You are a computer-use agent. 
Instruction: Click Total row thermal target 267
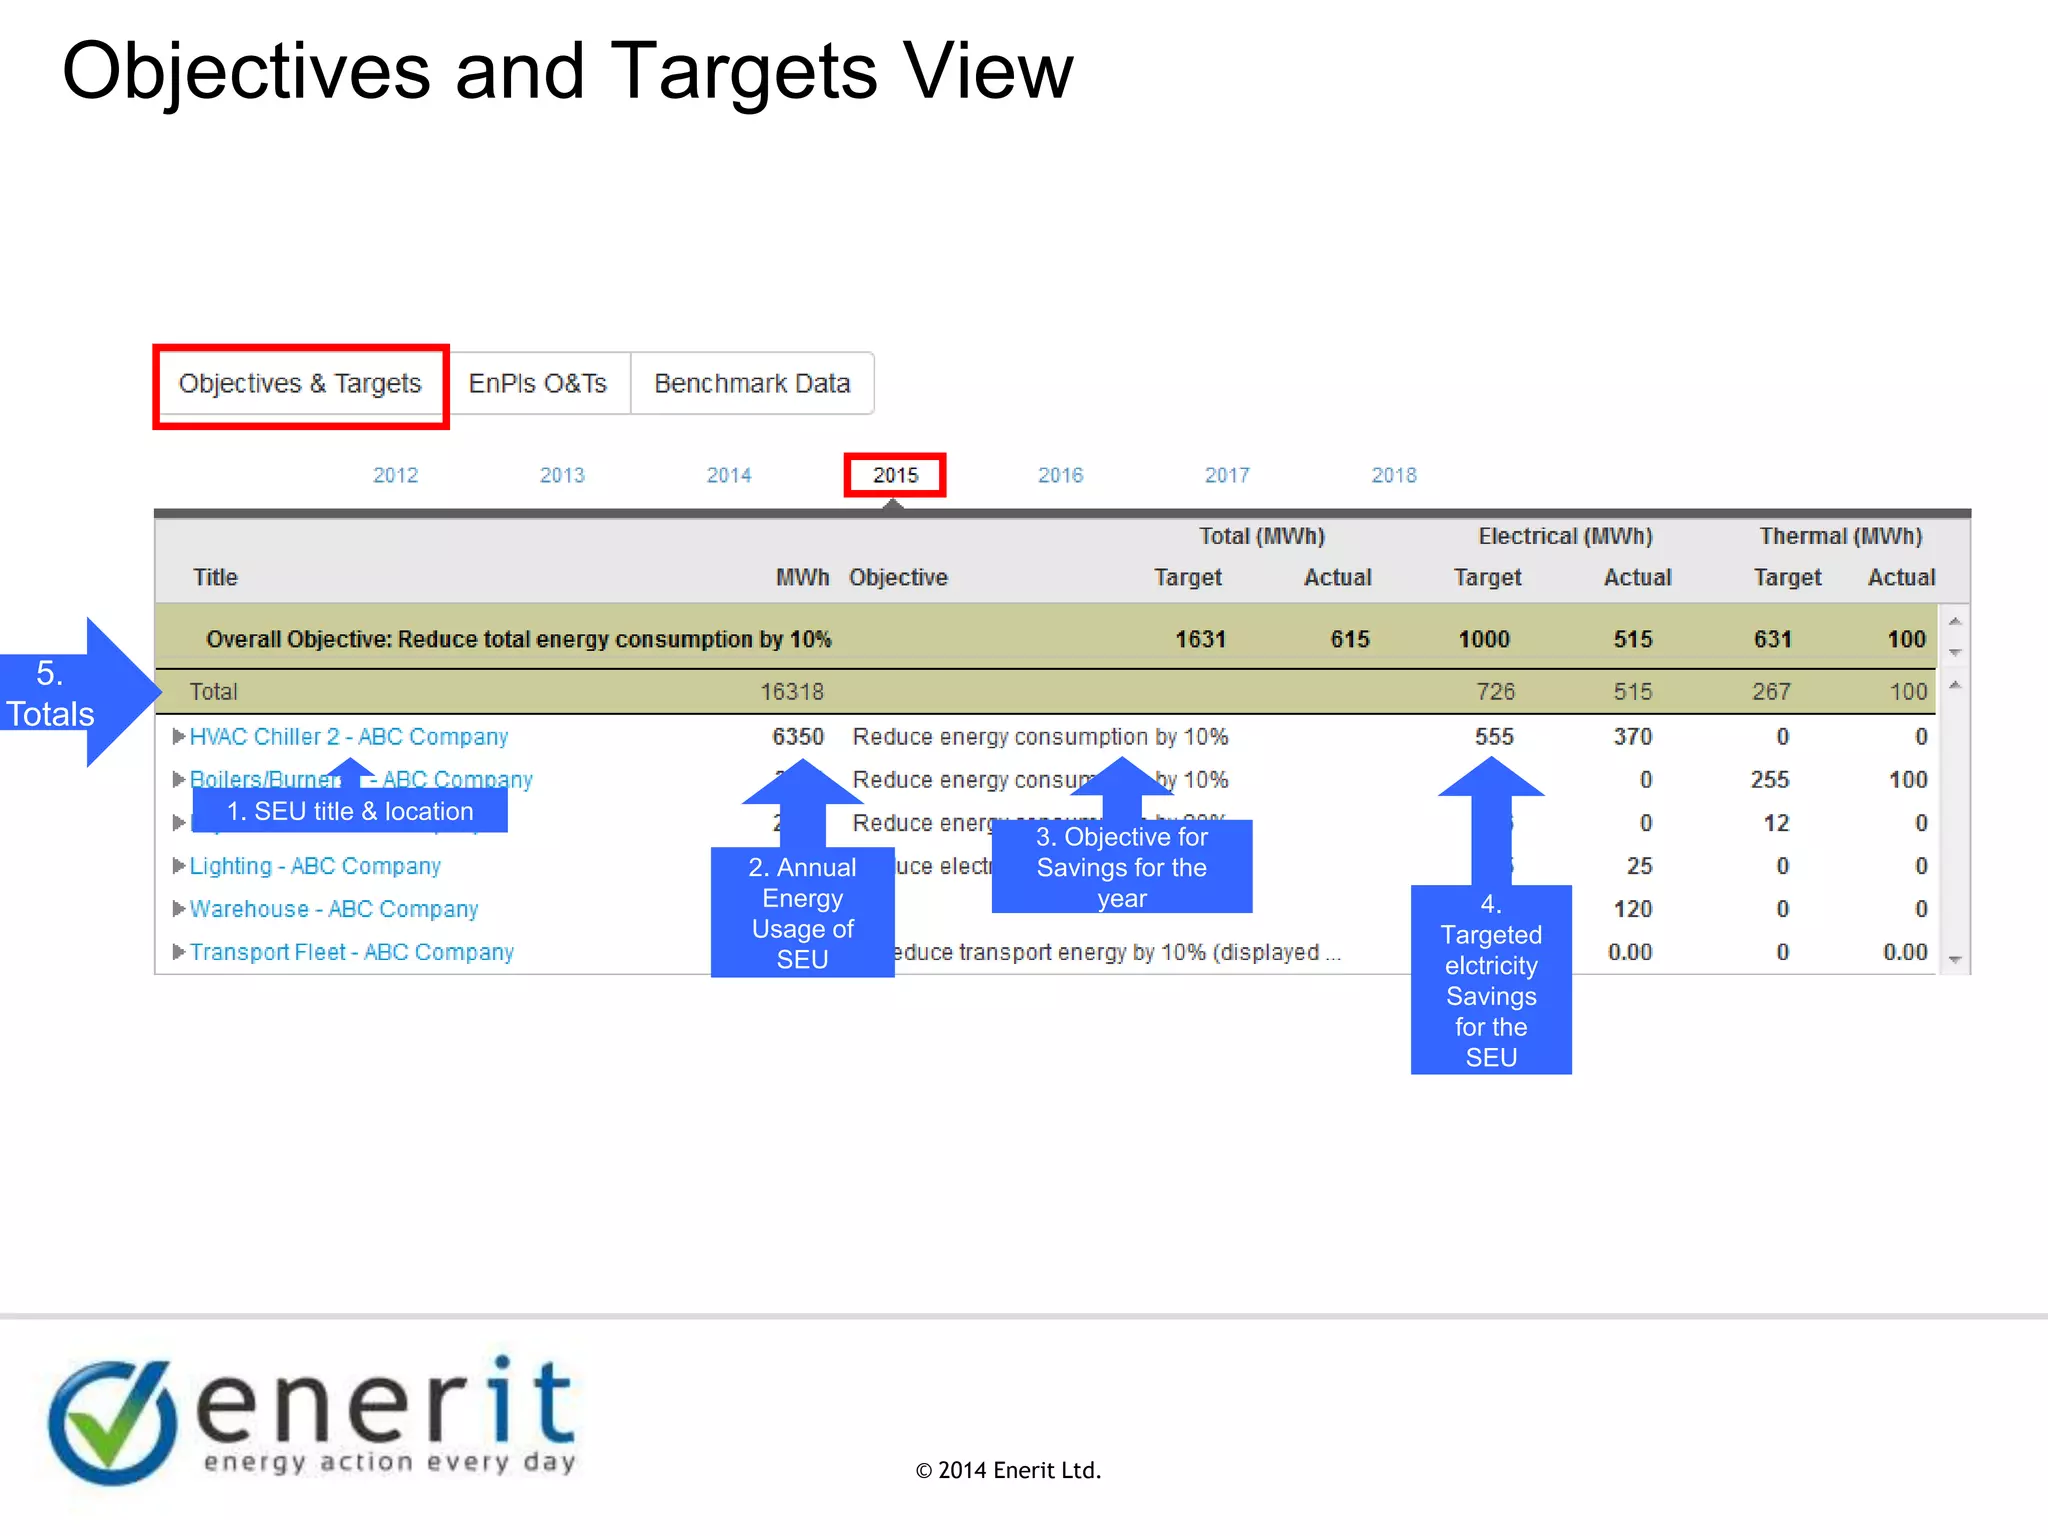tap(1771, 692)
